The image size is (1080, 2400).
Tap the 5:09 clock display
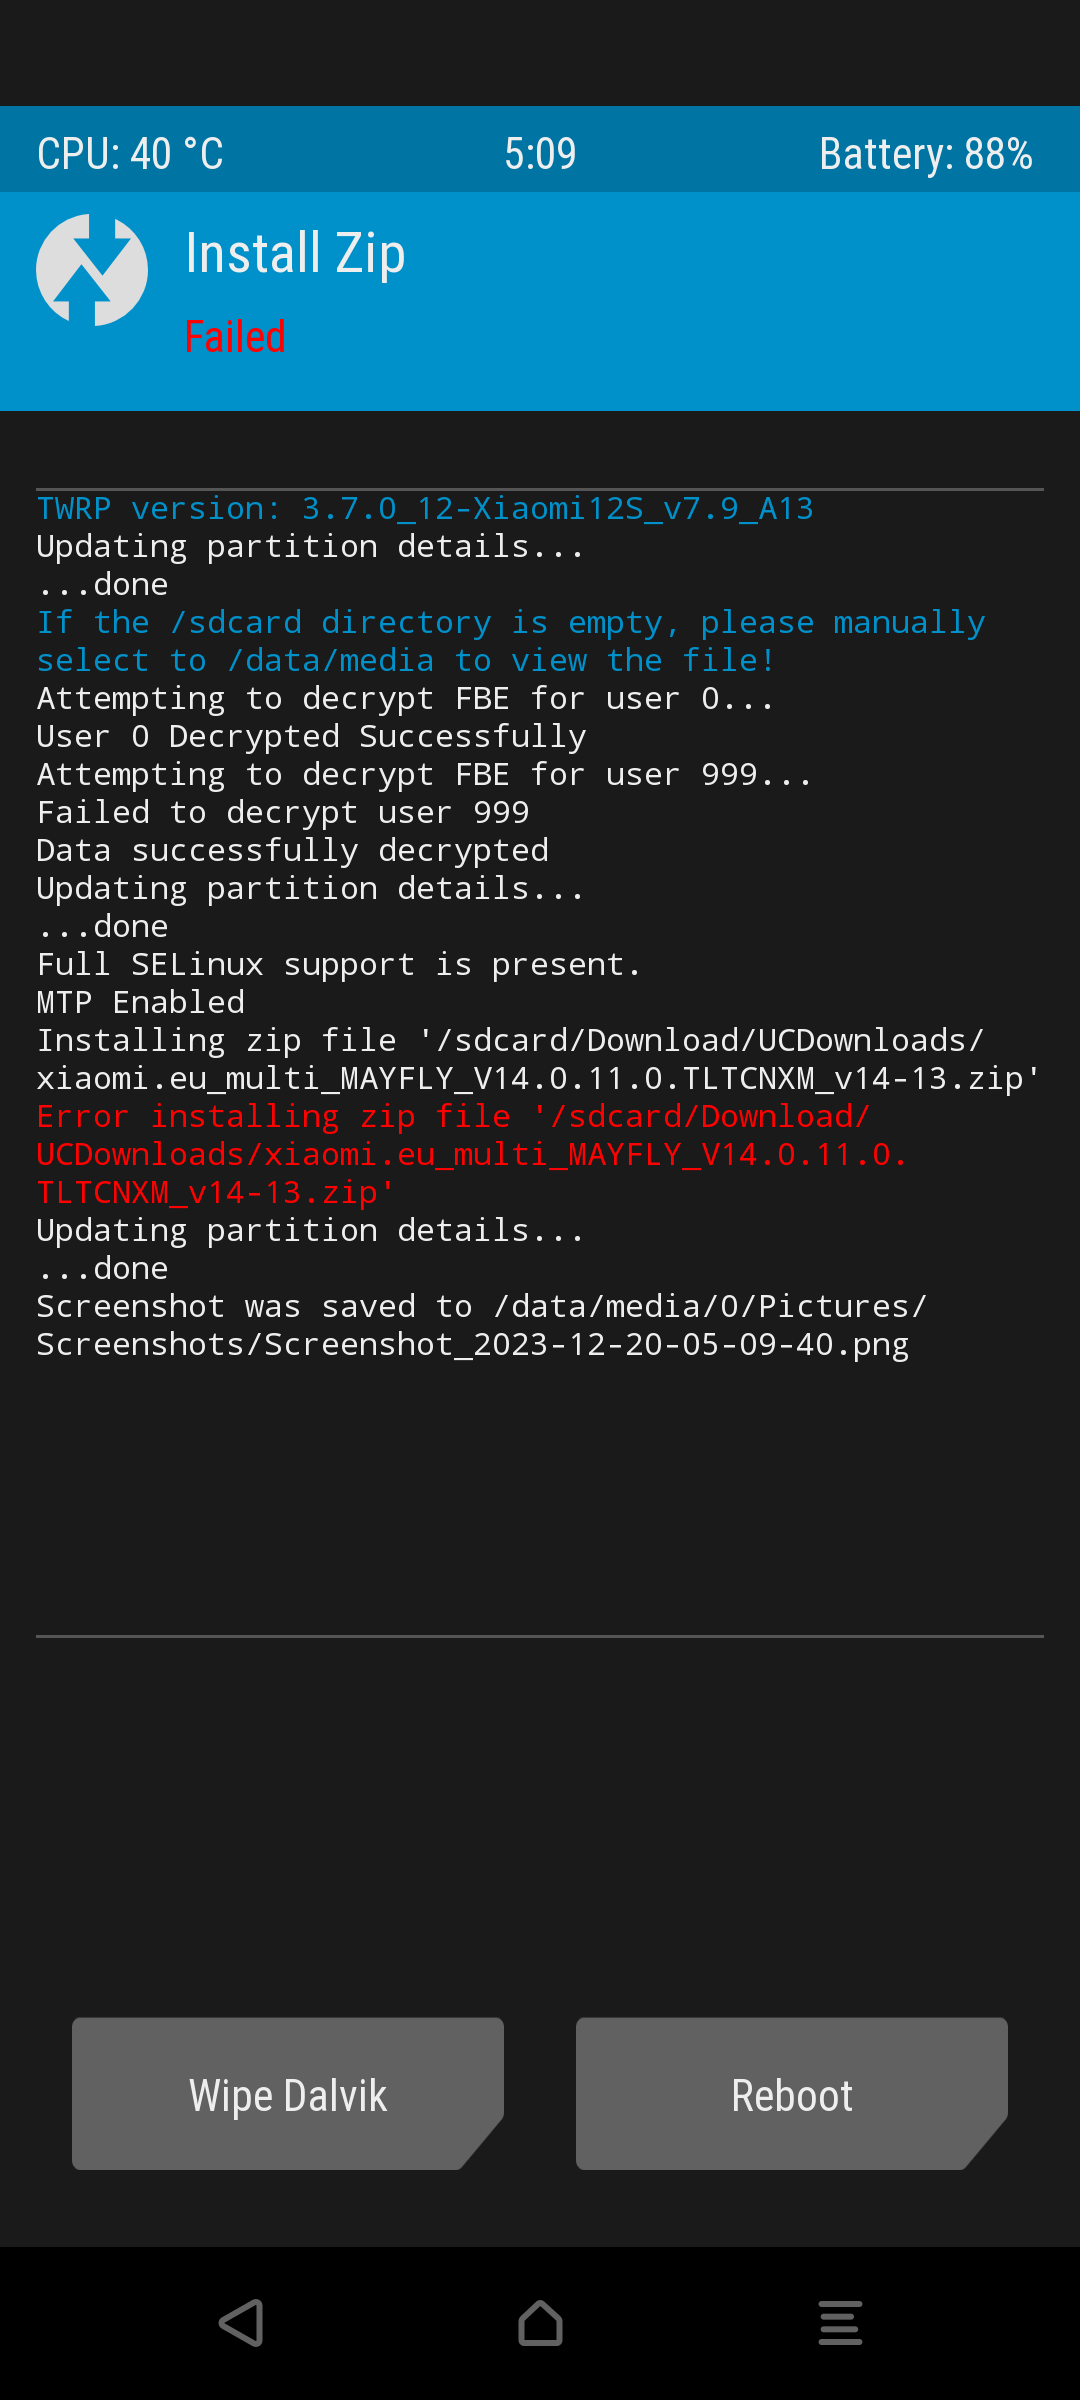(540, 154)
